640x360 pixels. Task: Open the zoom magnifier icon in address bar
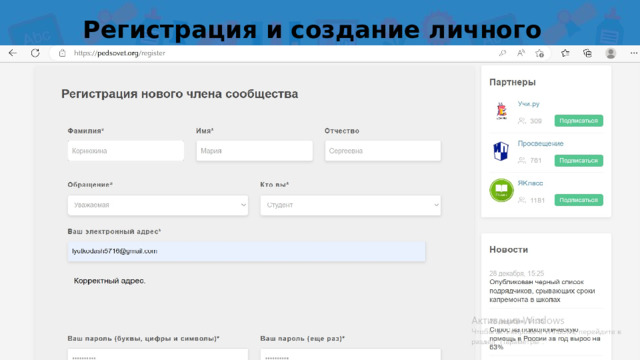pos(502,53)
